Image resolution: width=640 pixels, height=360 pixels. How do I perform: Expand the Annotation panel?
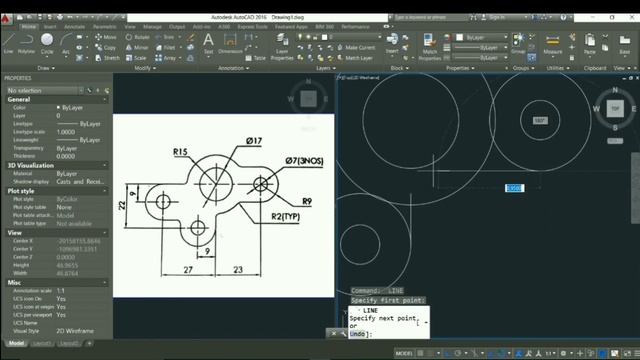coord(233,68)
